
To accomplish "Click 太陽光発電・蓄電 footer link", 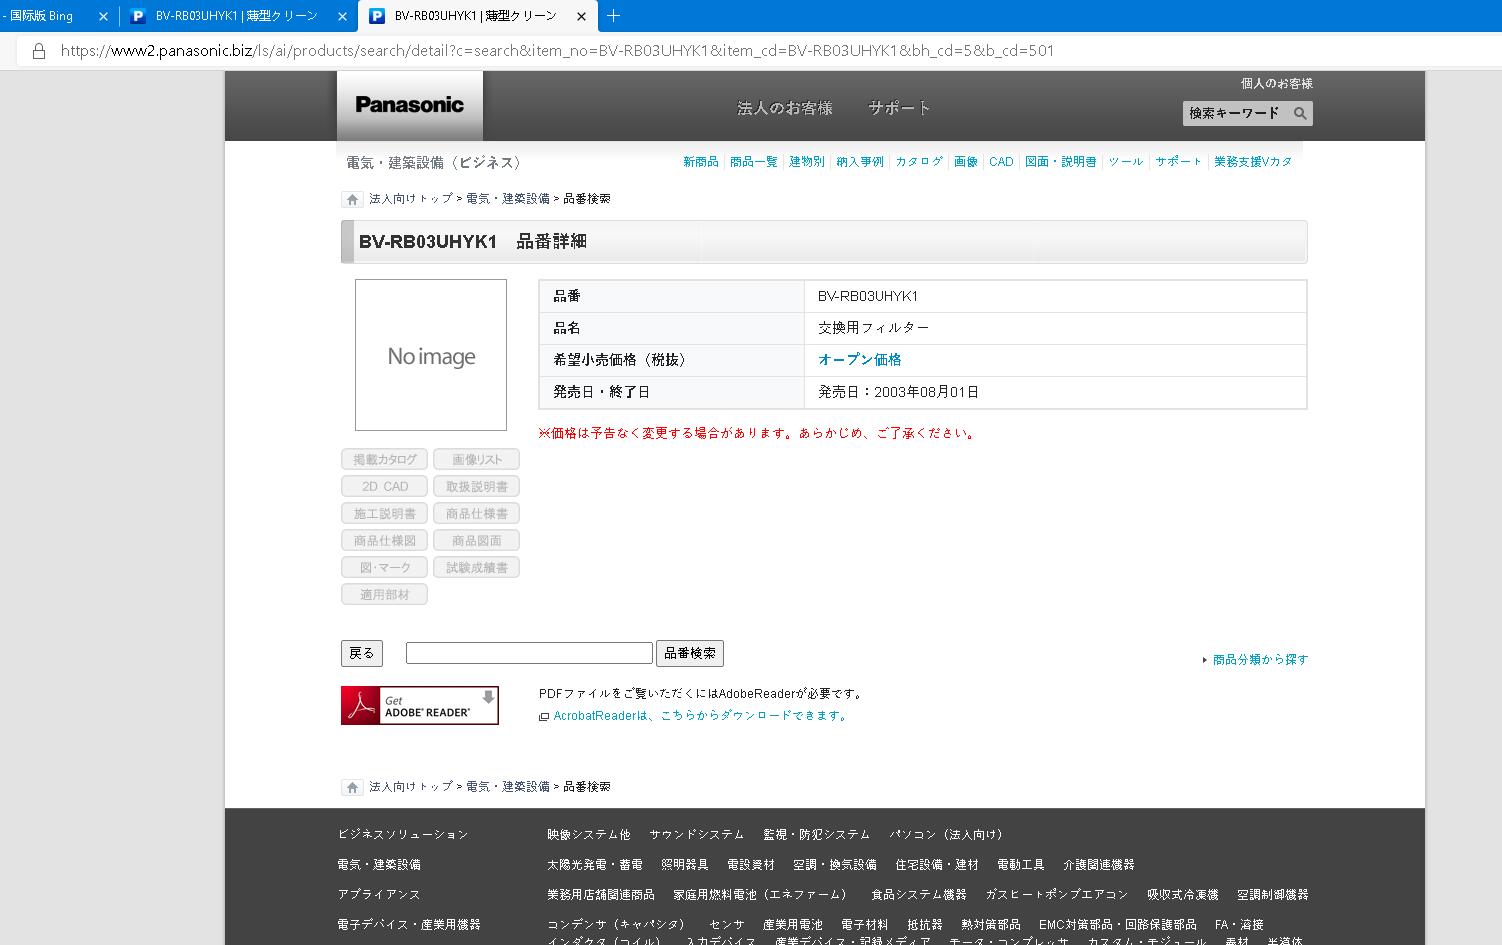I will pyautogui.click(x=595, y=865).
